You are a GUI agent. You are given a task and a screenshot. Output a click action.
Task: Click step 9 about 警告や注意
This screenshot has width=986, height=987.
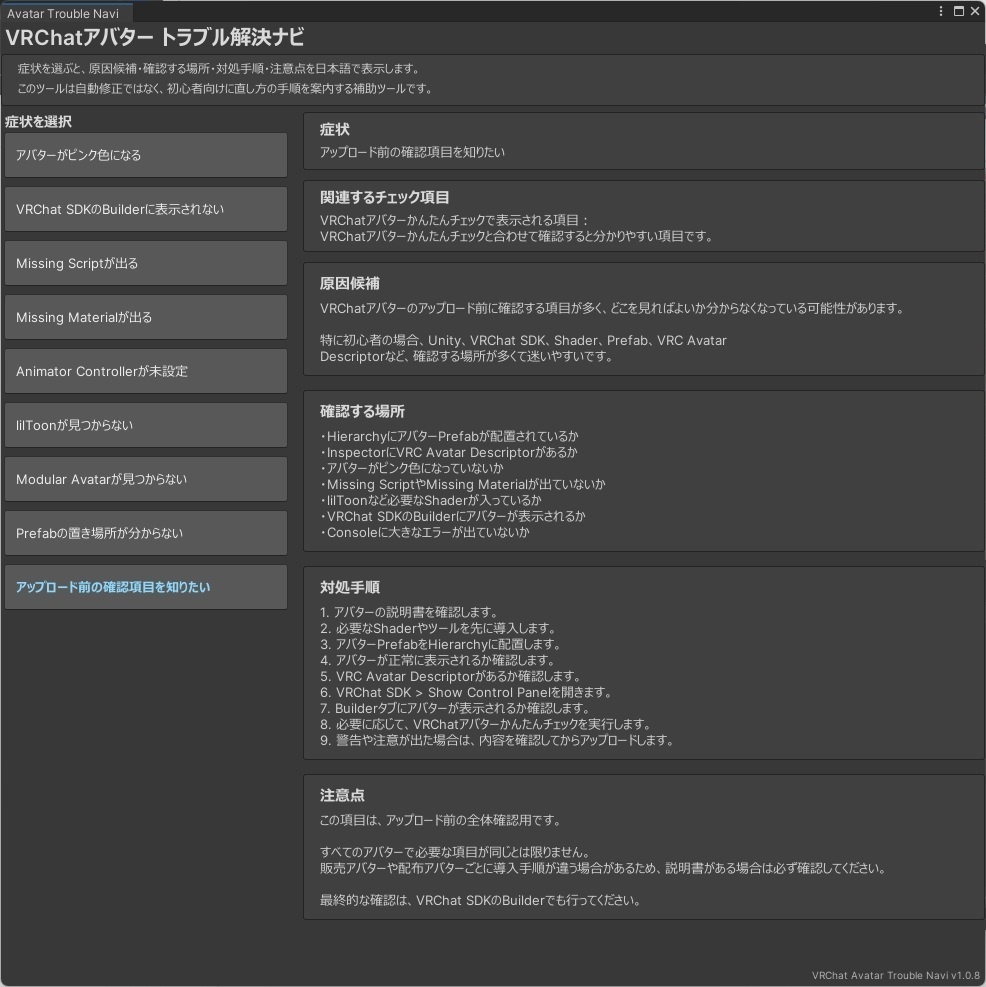pyautogui.click(x=497, y=740)
